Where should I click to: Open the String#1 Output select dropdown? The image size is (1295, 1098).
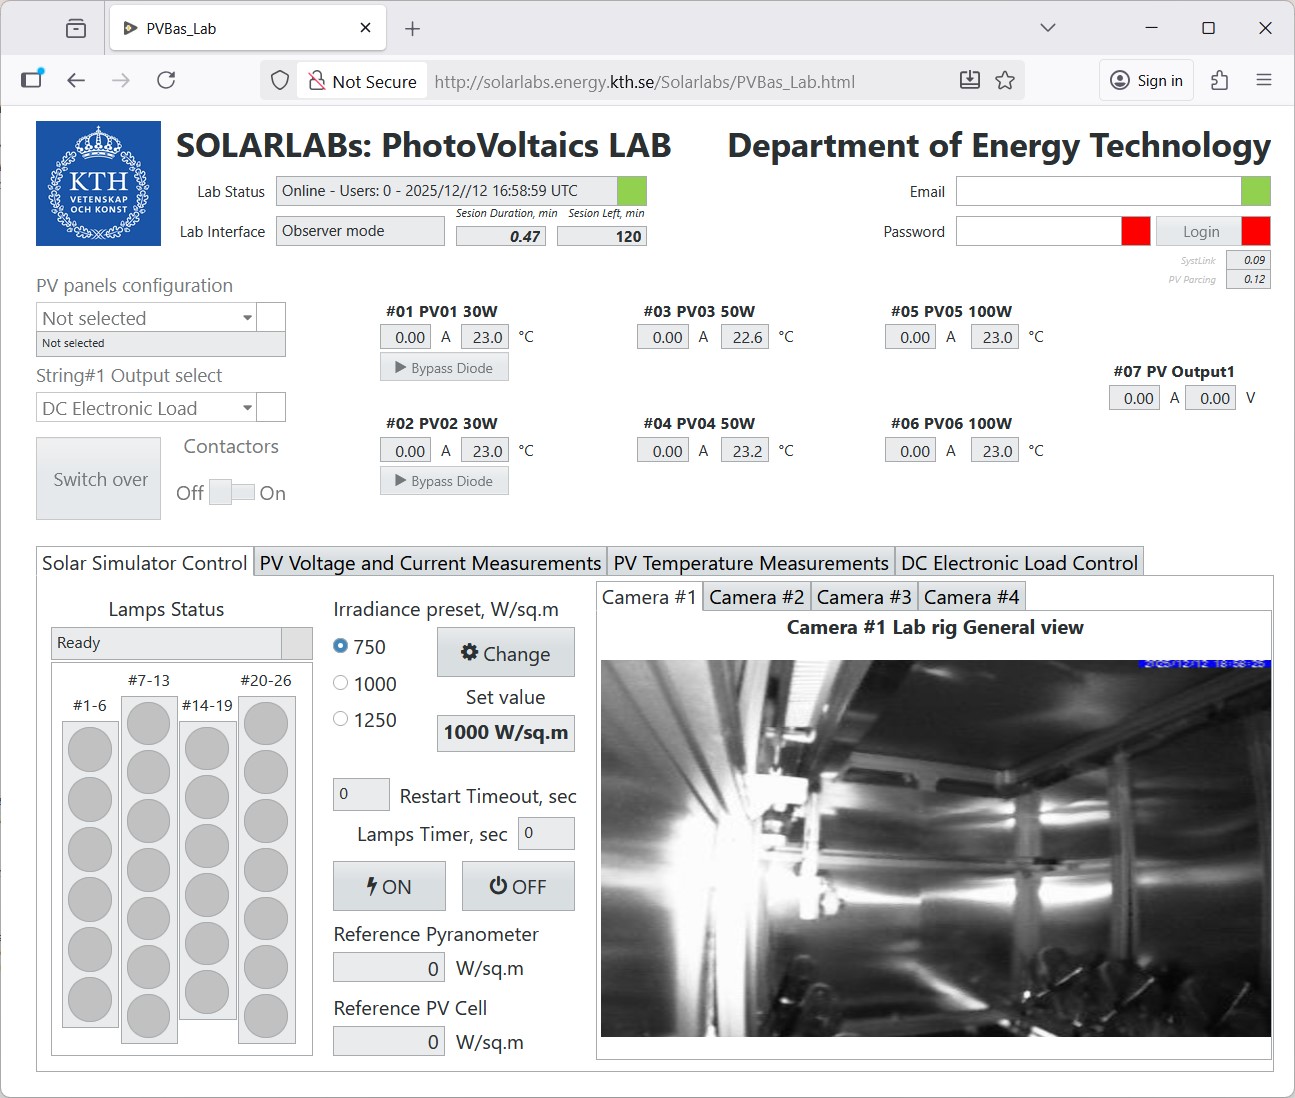pyautogui.click(x=247, y=408)
